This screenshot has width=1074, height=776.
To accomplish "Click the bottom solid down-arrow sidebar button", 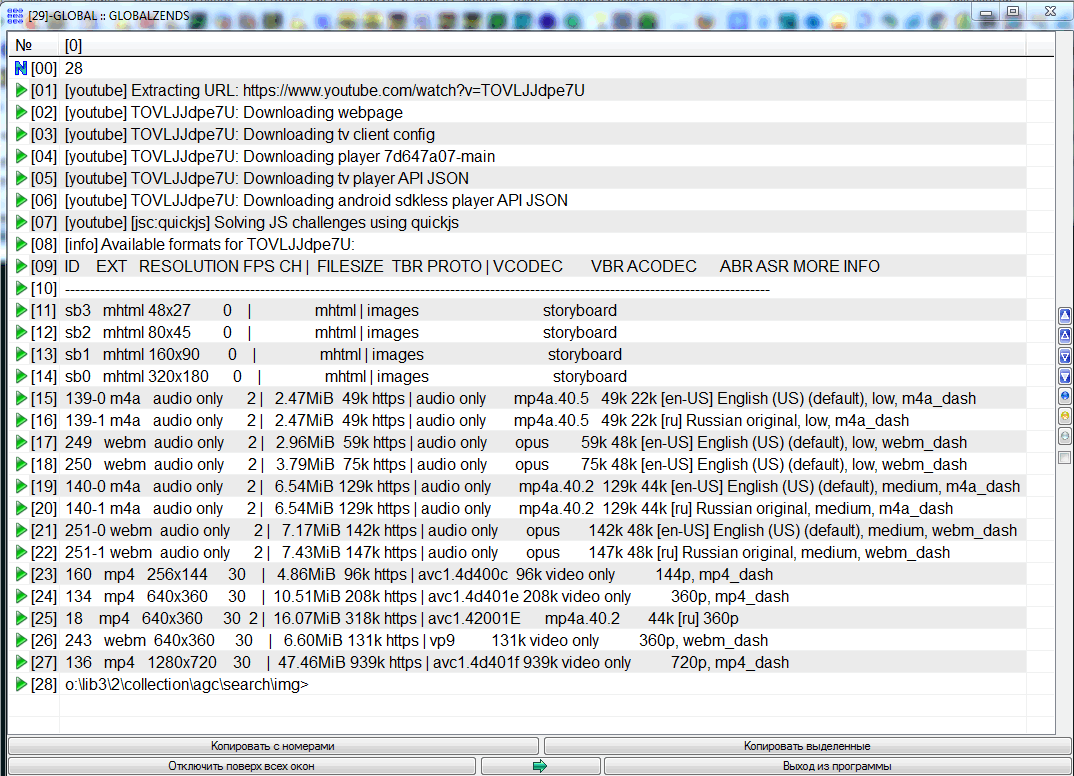I will click(x=1065, y=376).
